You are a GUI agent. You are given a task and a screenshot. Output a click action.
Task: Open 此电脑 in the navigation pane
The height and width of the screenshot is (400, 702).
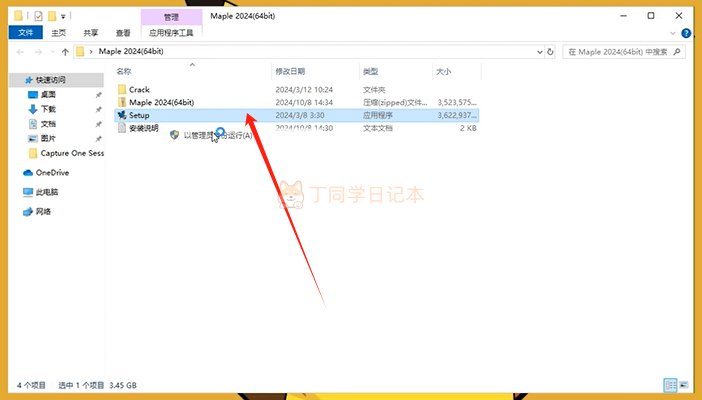(x=47, y=192)
